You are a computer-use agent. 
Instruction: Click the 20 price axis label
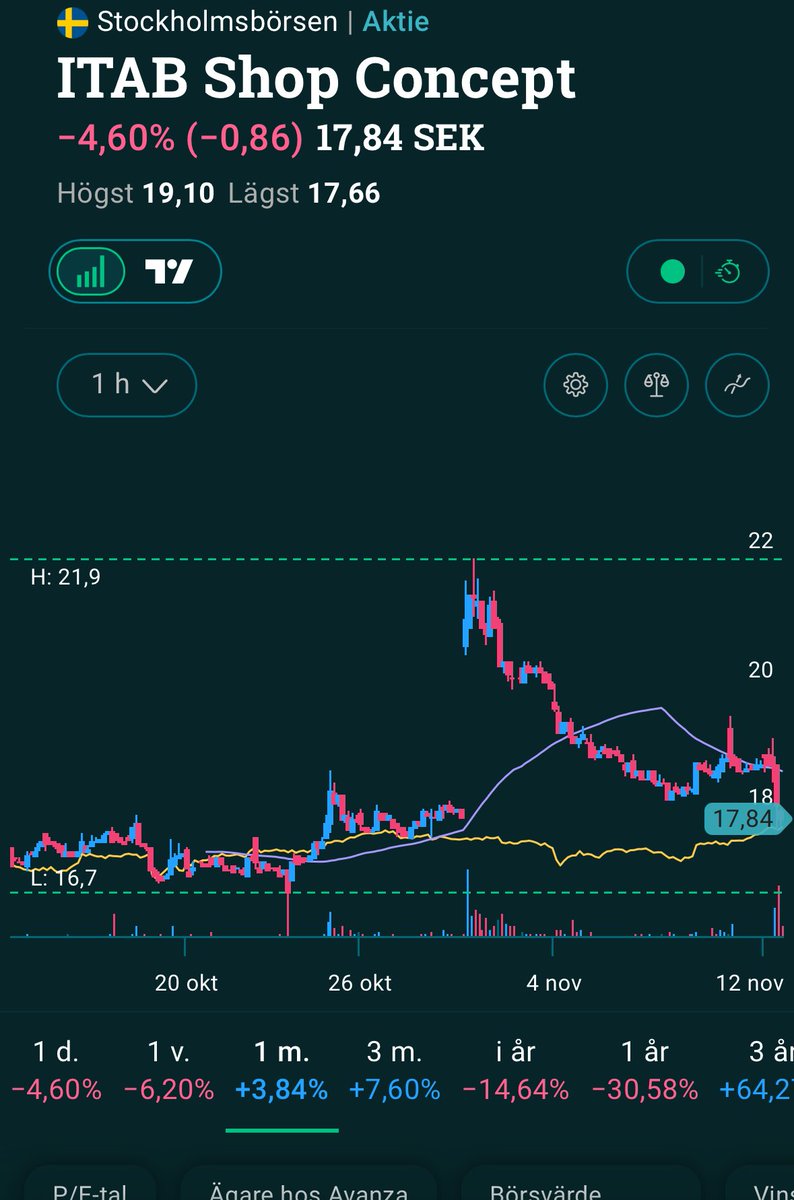click(761, 669)
